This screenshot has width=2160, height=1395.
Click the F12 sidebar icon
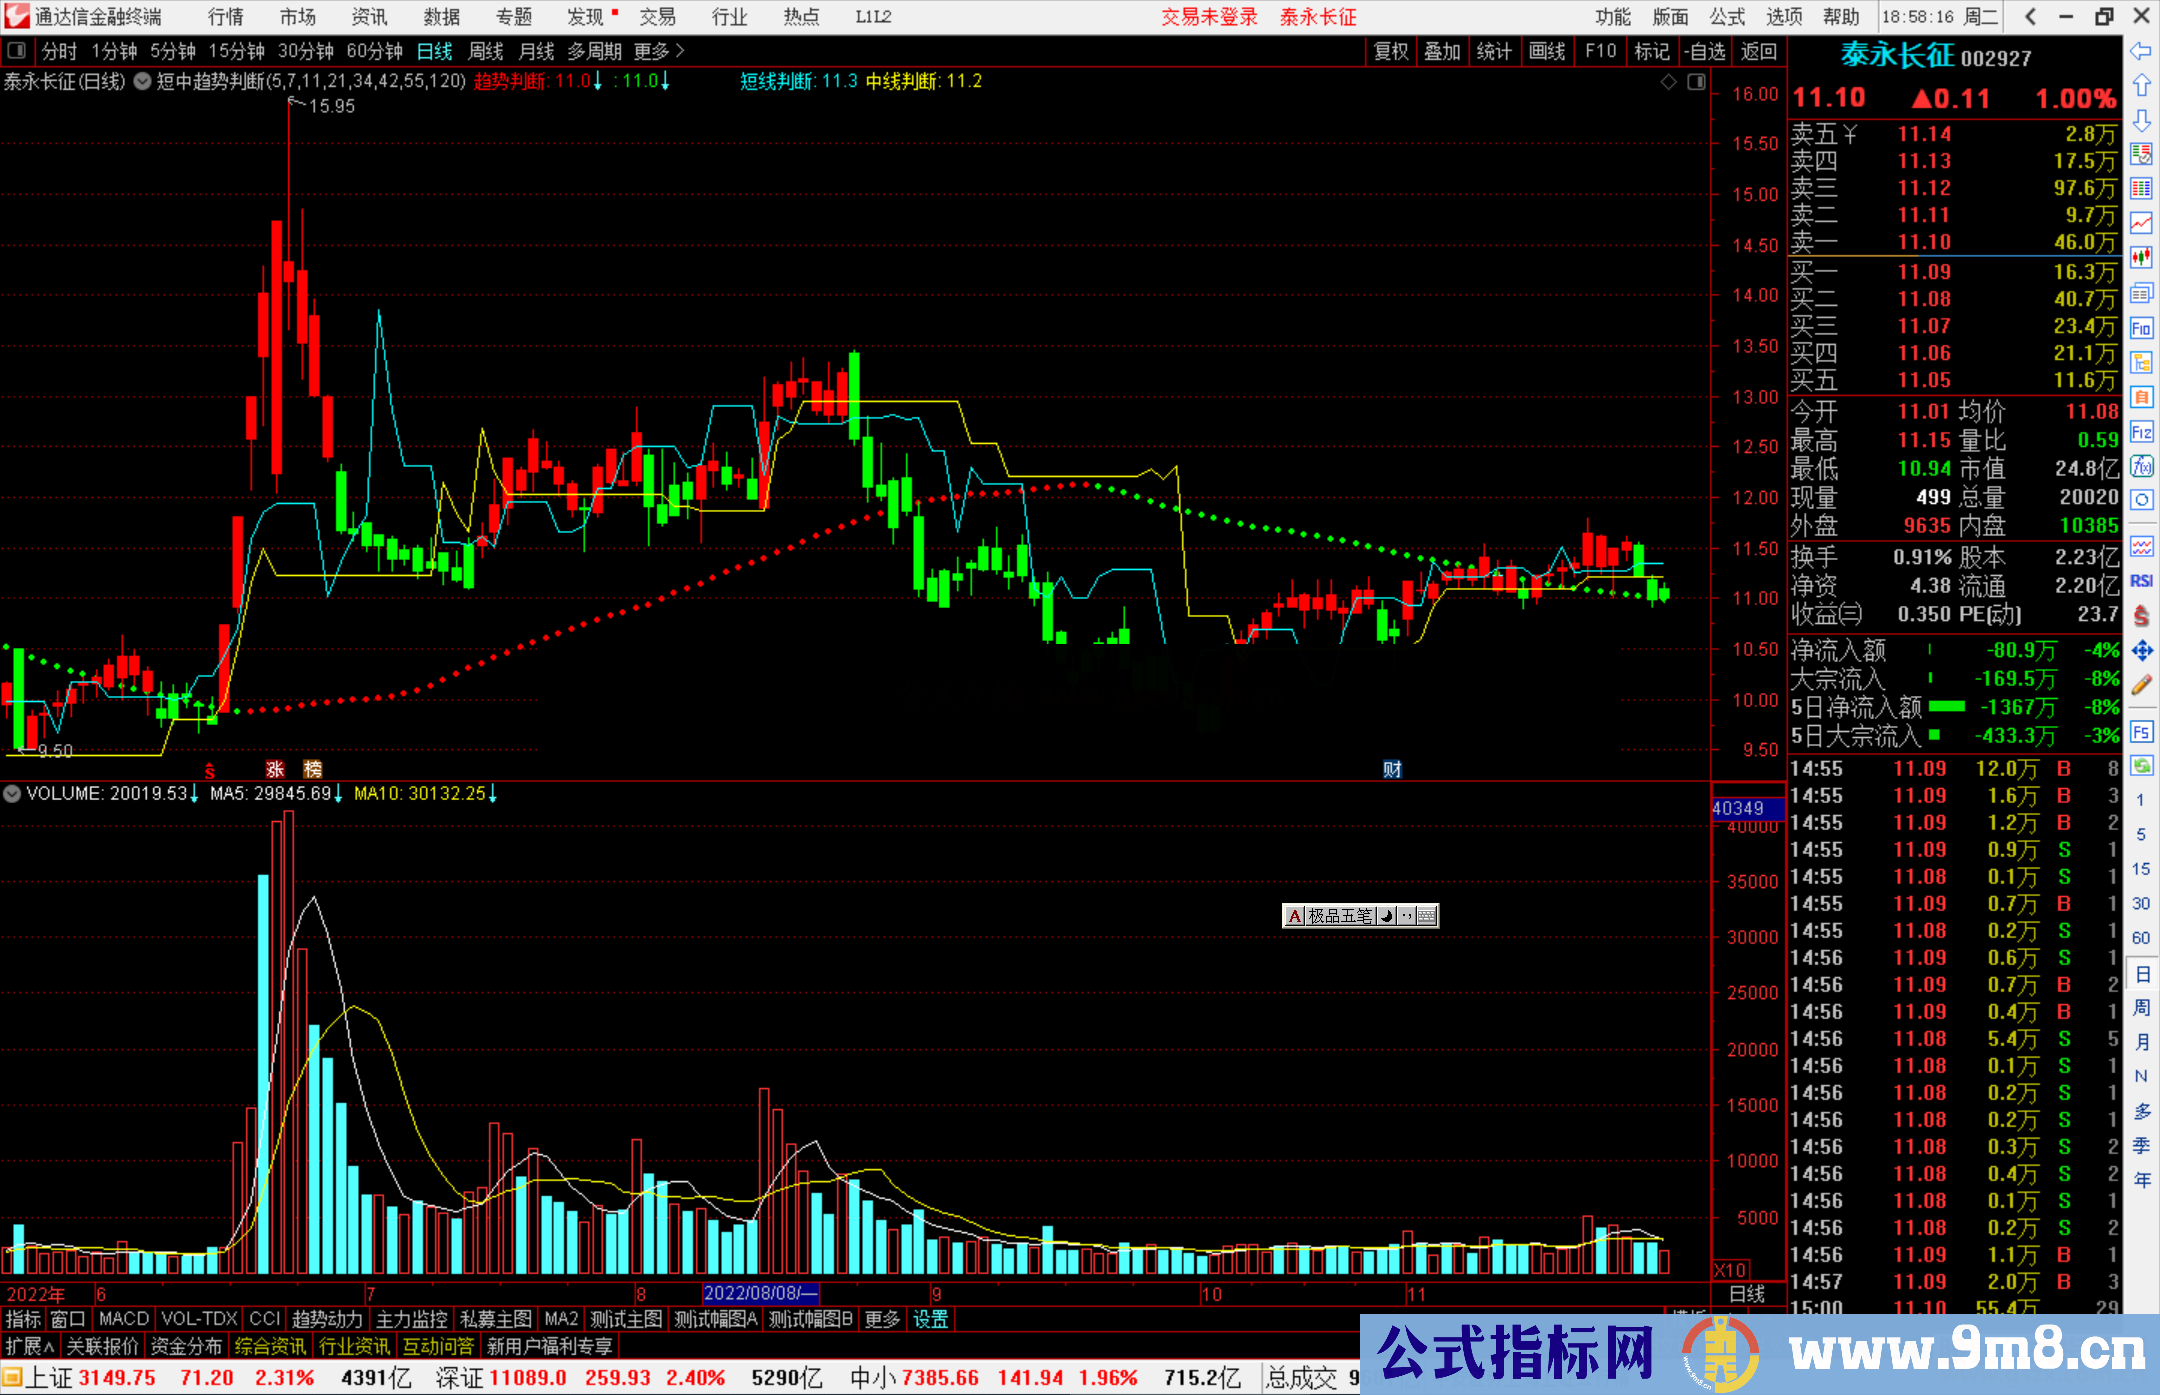click(2141, 433)
